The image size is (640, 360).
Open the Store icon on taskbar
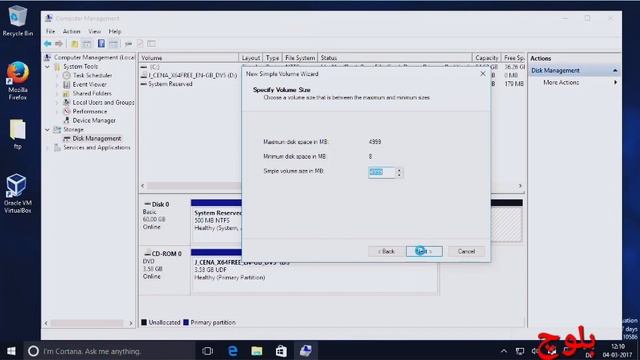tap(281, 351)
